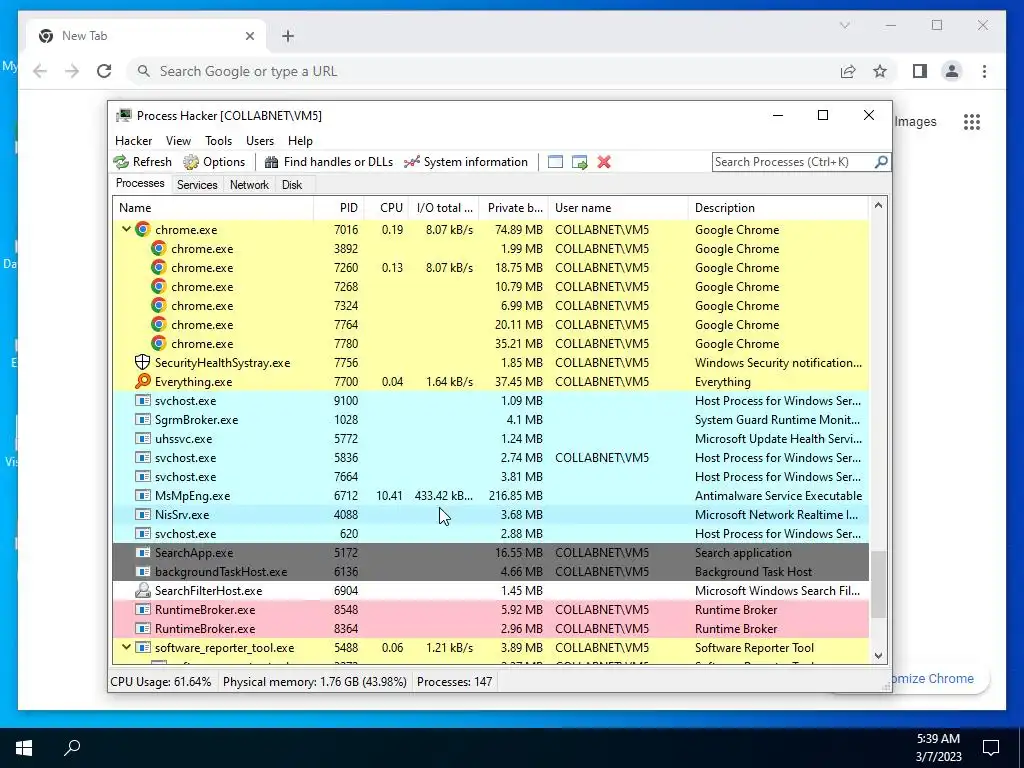Viewport: 1024px width, 768px height.
Task: Open Options via gear icon
Action: 191,162
